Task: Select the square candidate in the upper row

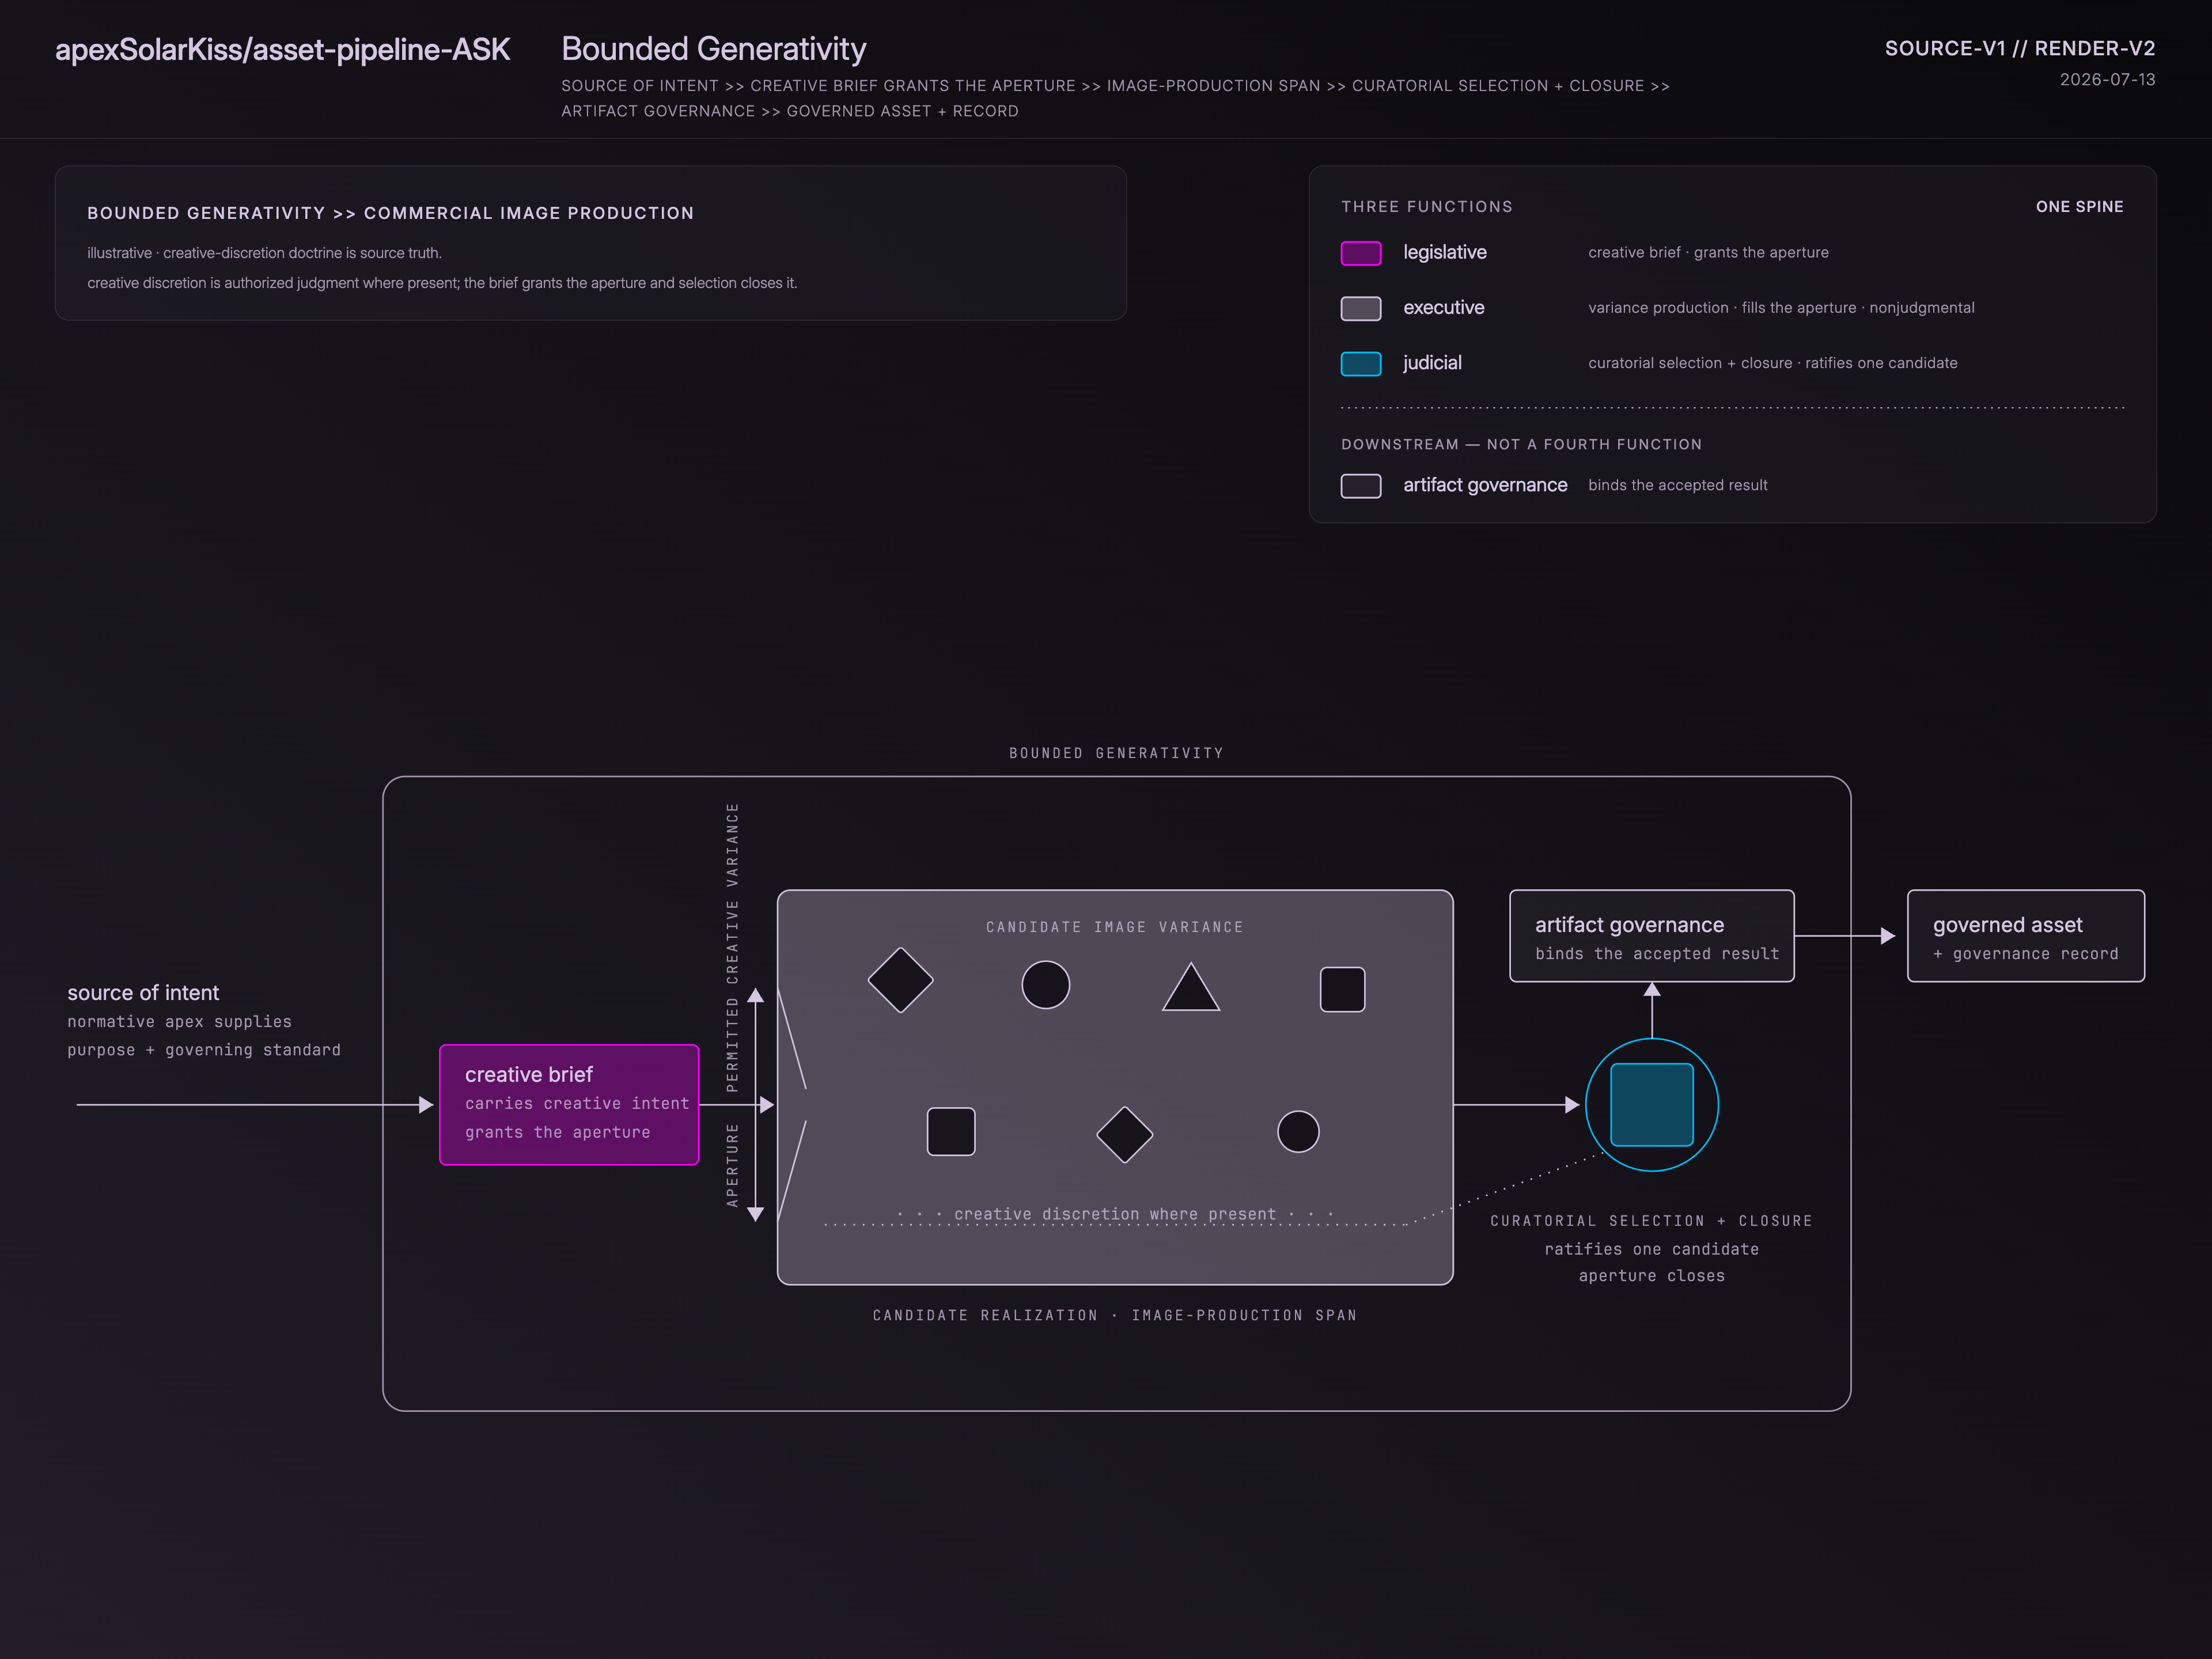Action: [x=1342, y=989]
